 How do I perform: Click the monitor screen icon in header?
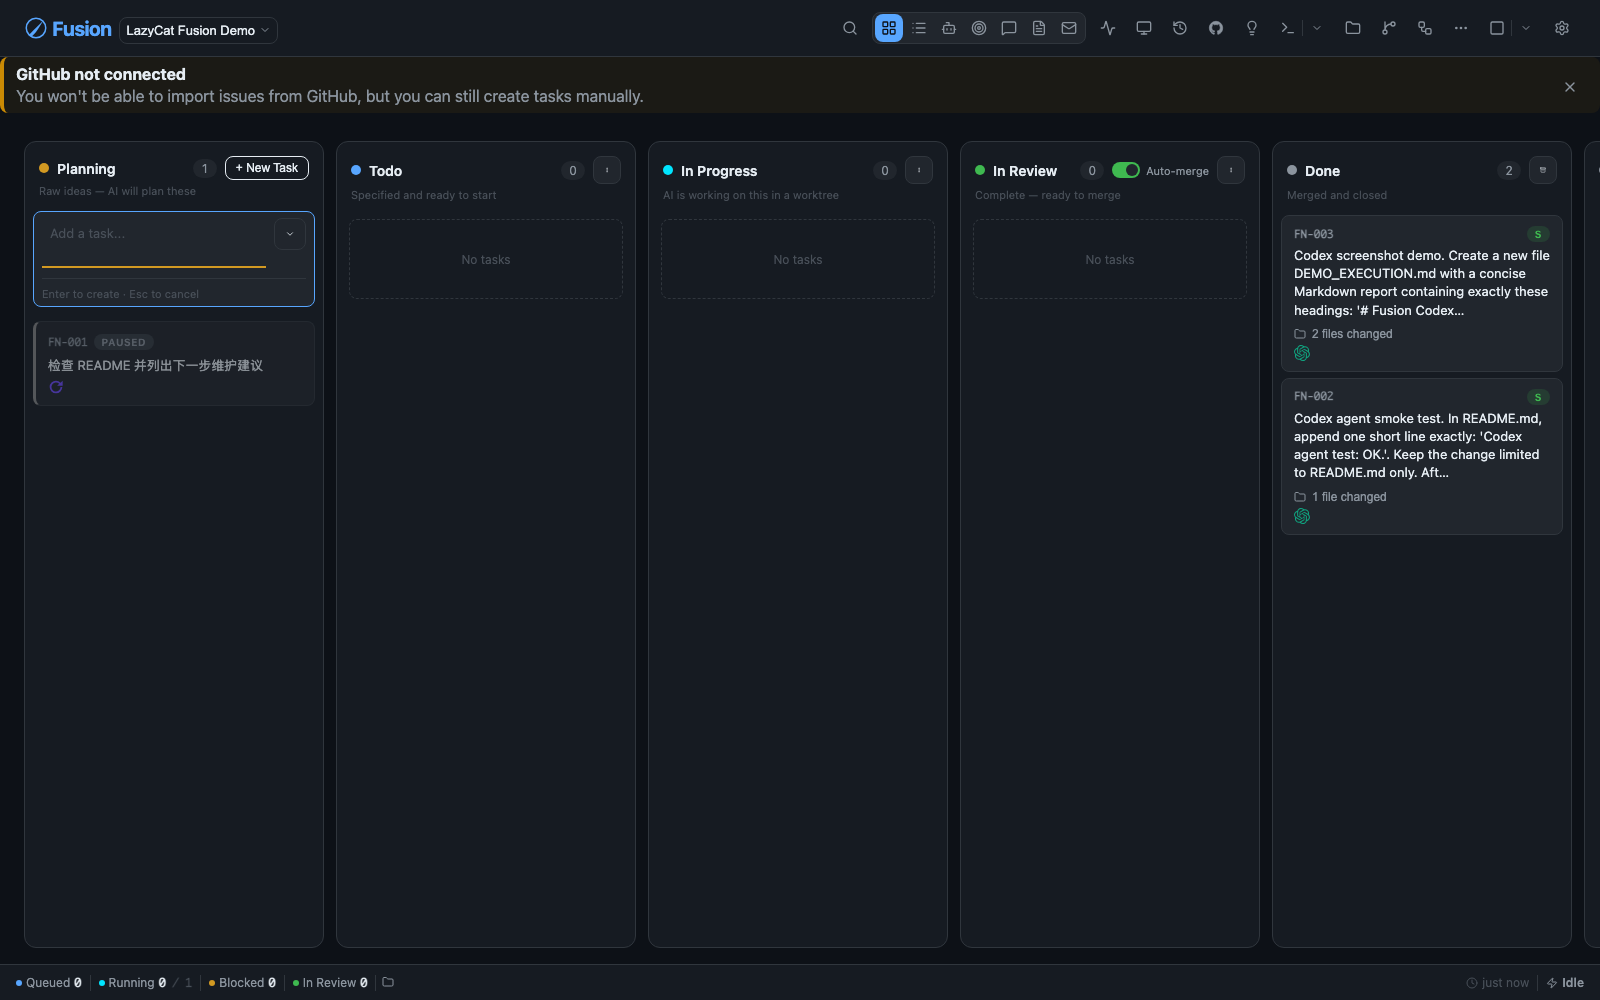tap(1144, 28)
